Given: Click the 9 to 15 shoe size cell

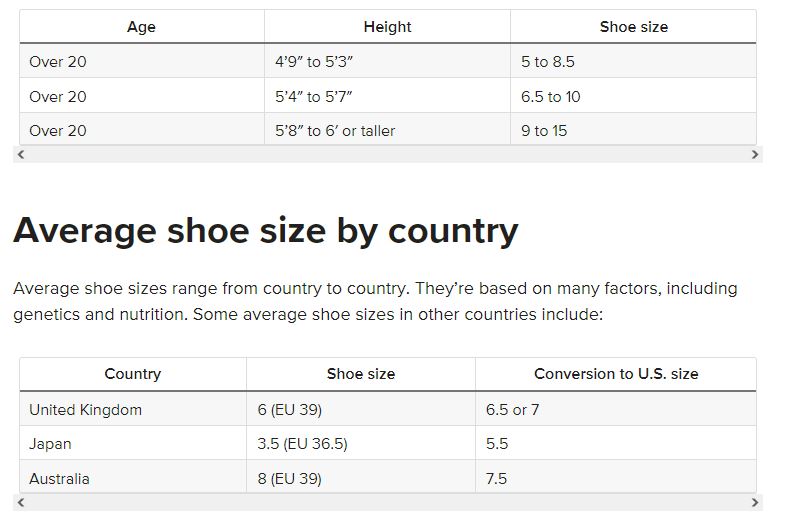Looking at the screenshot, I should pos(544,130).
